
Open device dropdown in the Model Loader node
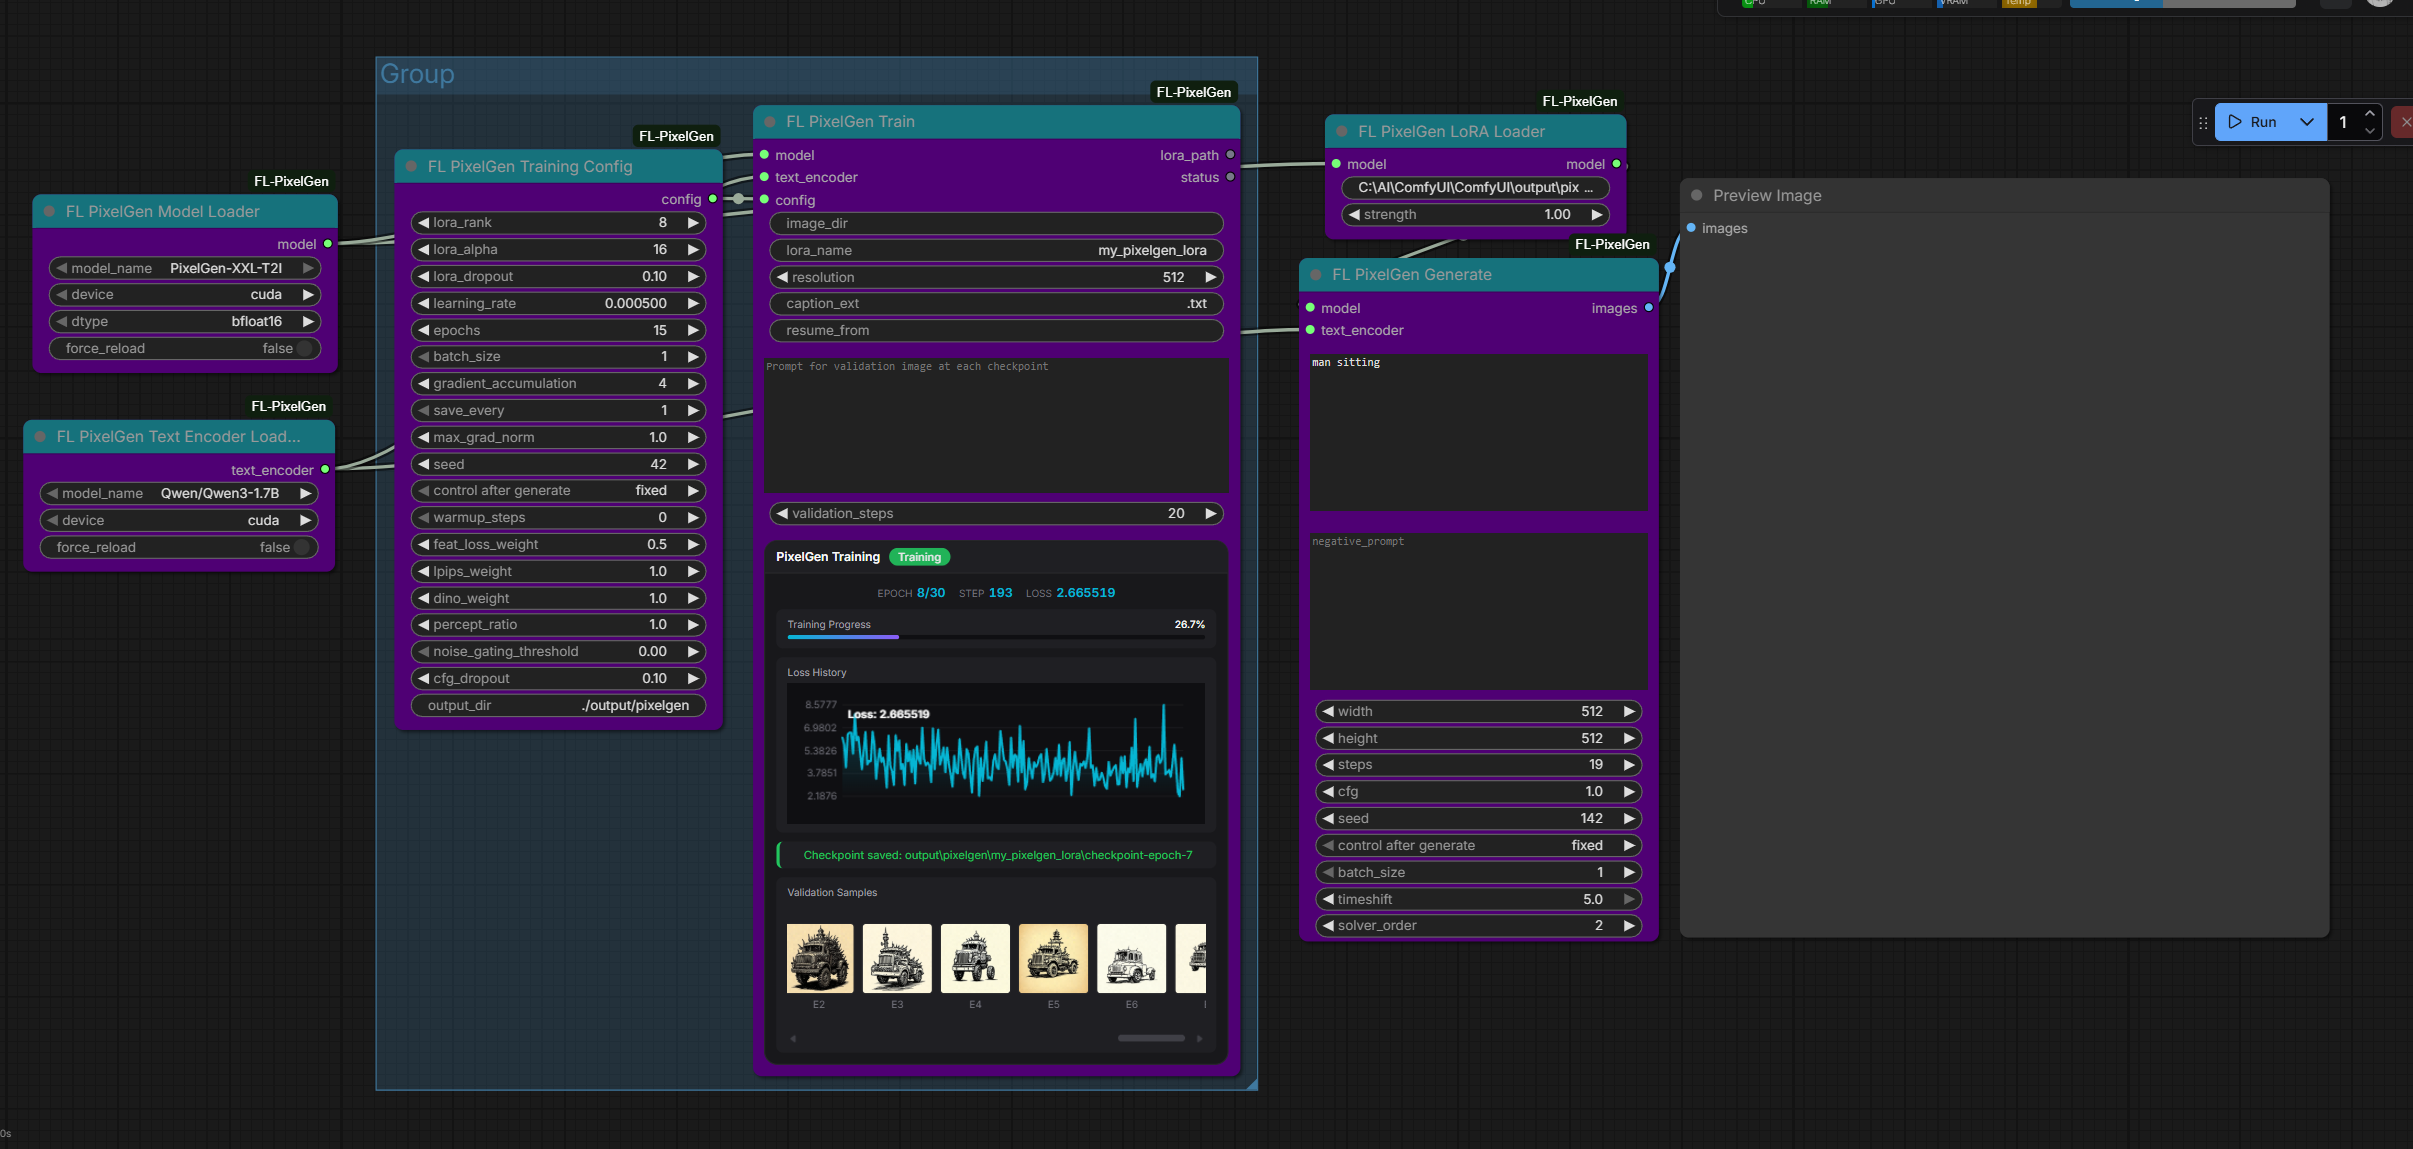click(x=185, y=295)
